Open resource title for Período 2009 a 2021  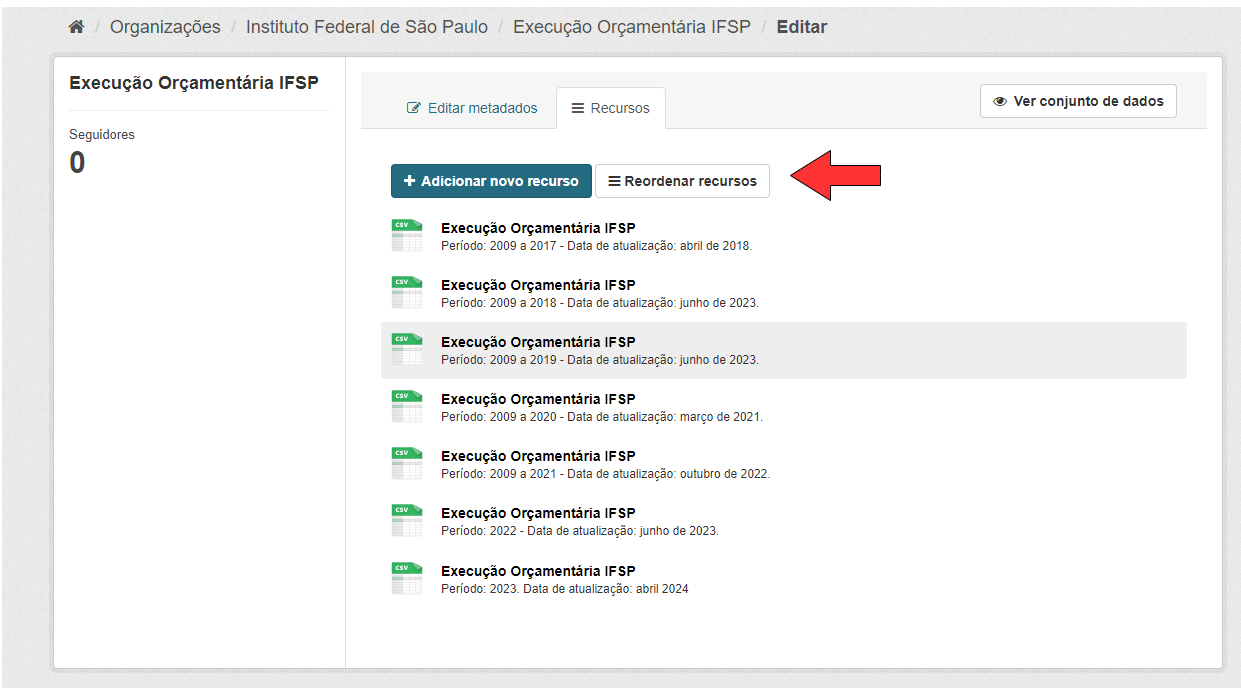point(538,456)
